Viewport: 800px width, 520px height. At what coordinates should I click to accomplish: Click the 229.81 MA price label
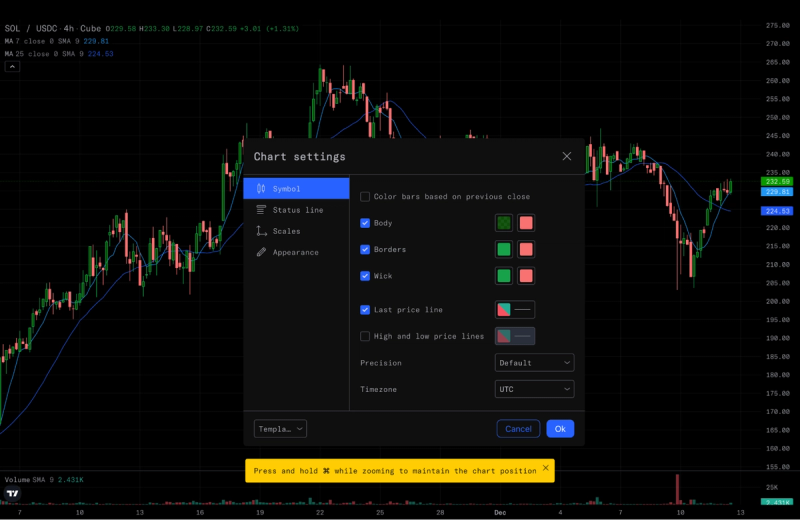click(777, 192)
